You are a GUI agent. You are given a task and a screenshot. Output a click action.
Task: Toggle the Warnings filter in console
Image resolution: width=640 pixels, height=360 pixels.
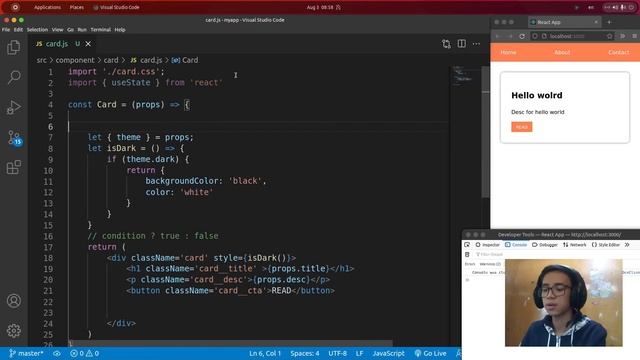(490, 264)
